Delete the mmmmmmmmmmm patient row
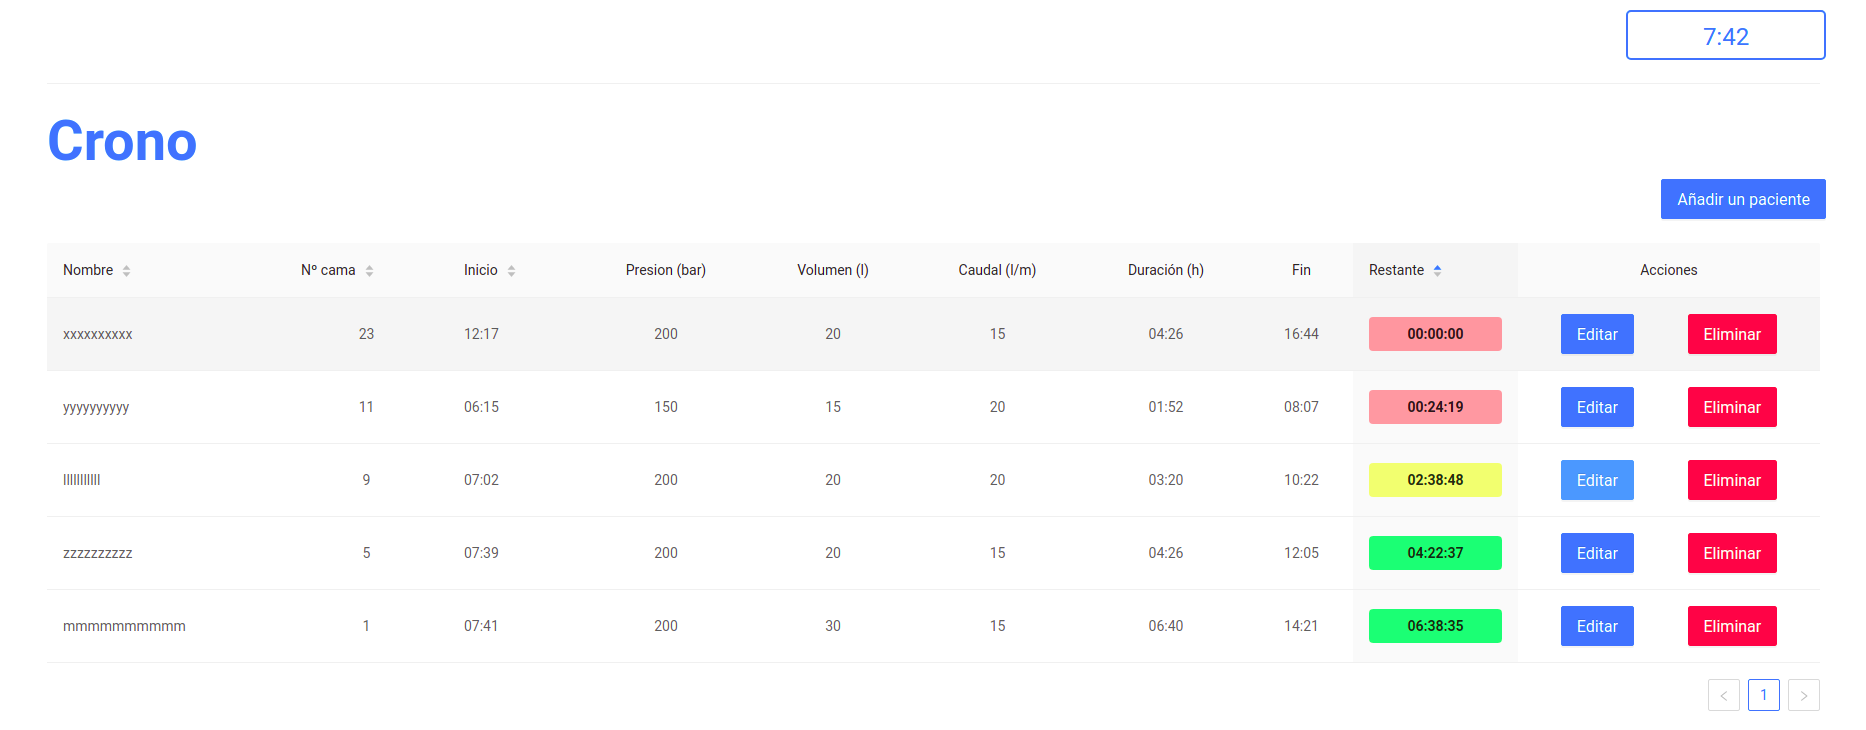 [x=1732, y=626]
